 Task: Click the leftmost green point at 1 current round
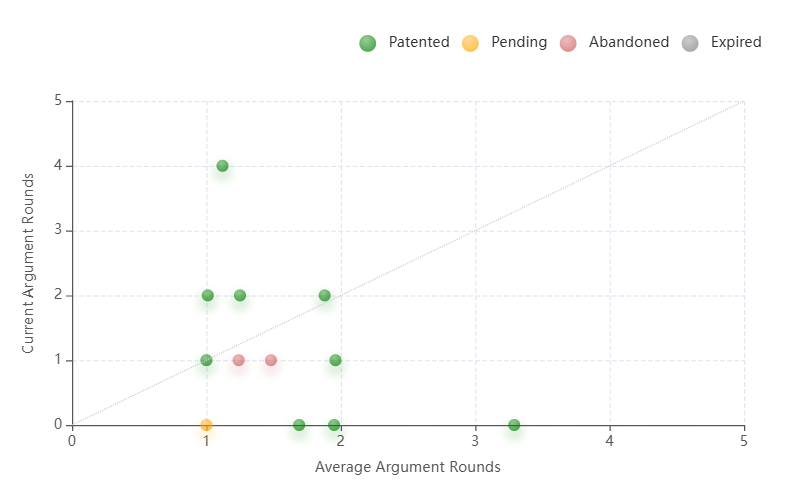(x=206, y=360)
